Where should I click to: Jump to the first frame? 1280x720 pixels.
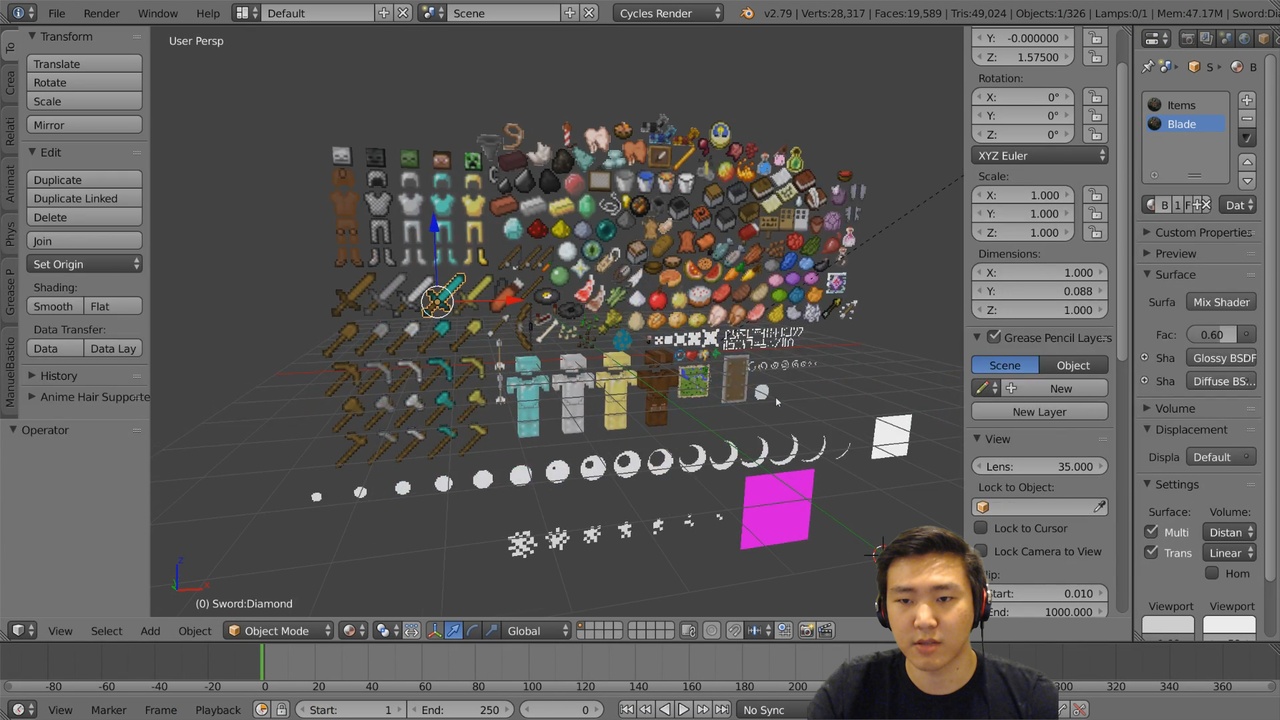pos(627,709)
